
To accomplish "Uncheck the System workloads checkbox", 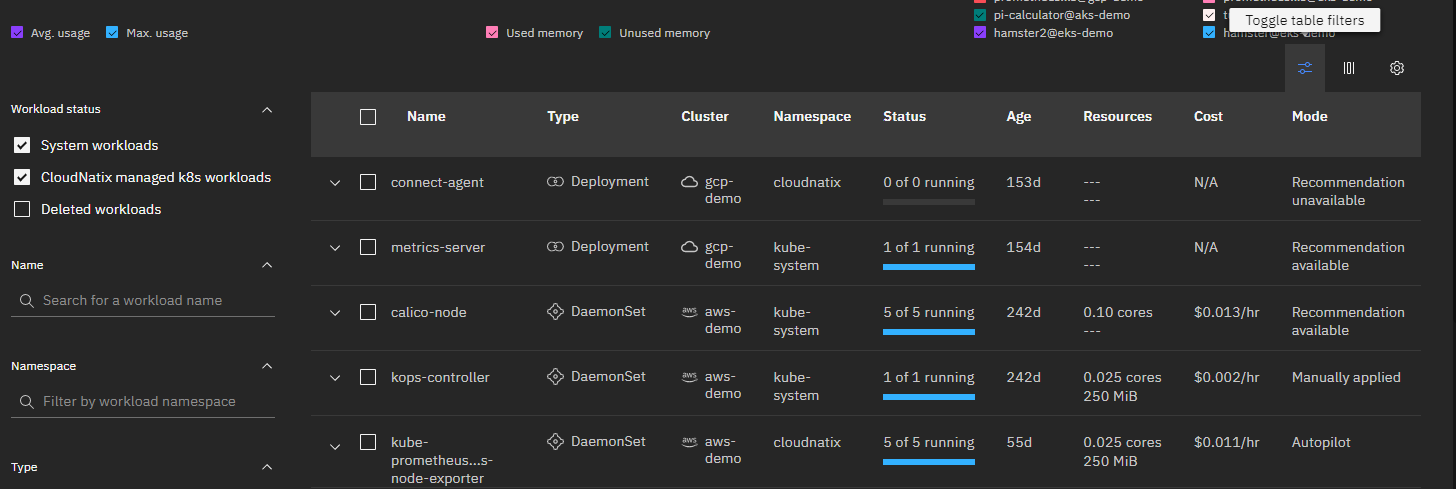I will (x=22, y=146).
